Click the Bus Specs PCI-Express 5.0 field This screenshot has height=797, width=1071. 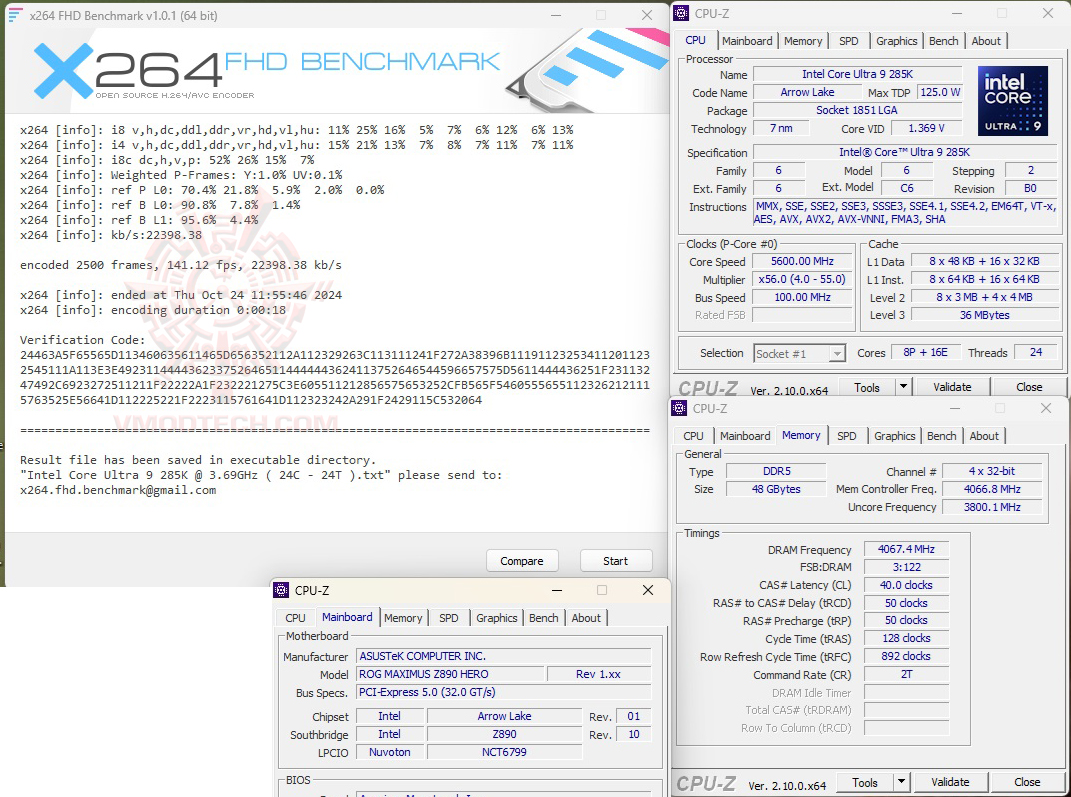[x=504, y=692]
